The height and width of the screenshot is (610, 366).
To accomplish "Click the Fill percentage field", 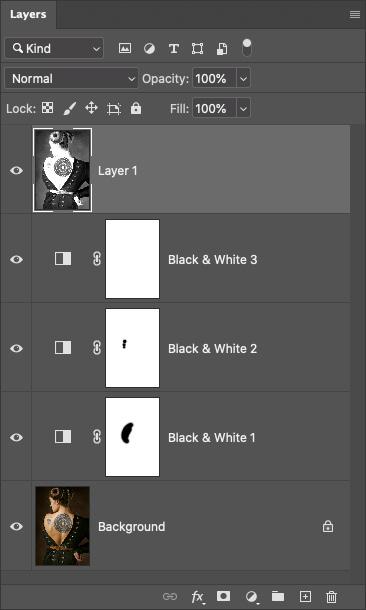I will click(x=214, y=108).
